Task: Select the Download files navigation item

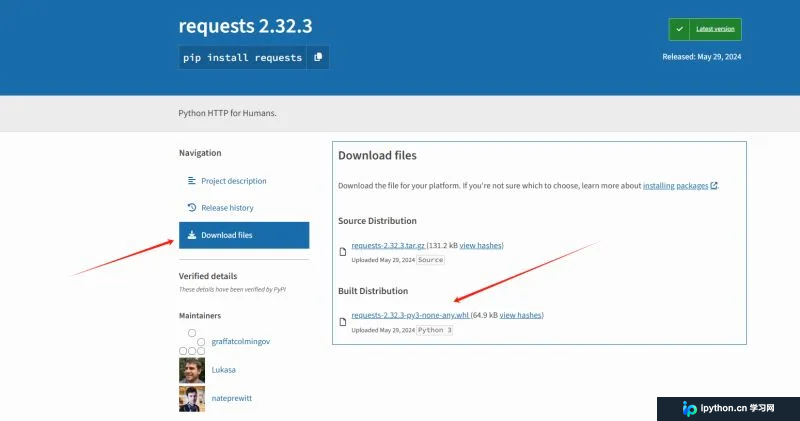Action: click(244, 235)
